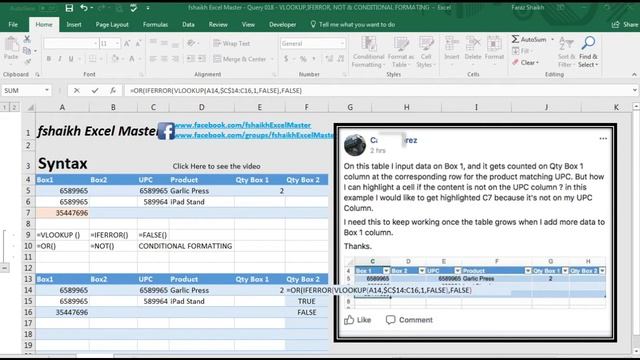Viewport: 640px width, 360px height.
Task: Open the post's three-dots options menu
Action: tap(603, 139)
